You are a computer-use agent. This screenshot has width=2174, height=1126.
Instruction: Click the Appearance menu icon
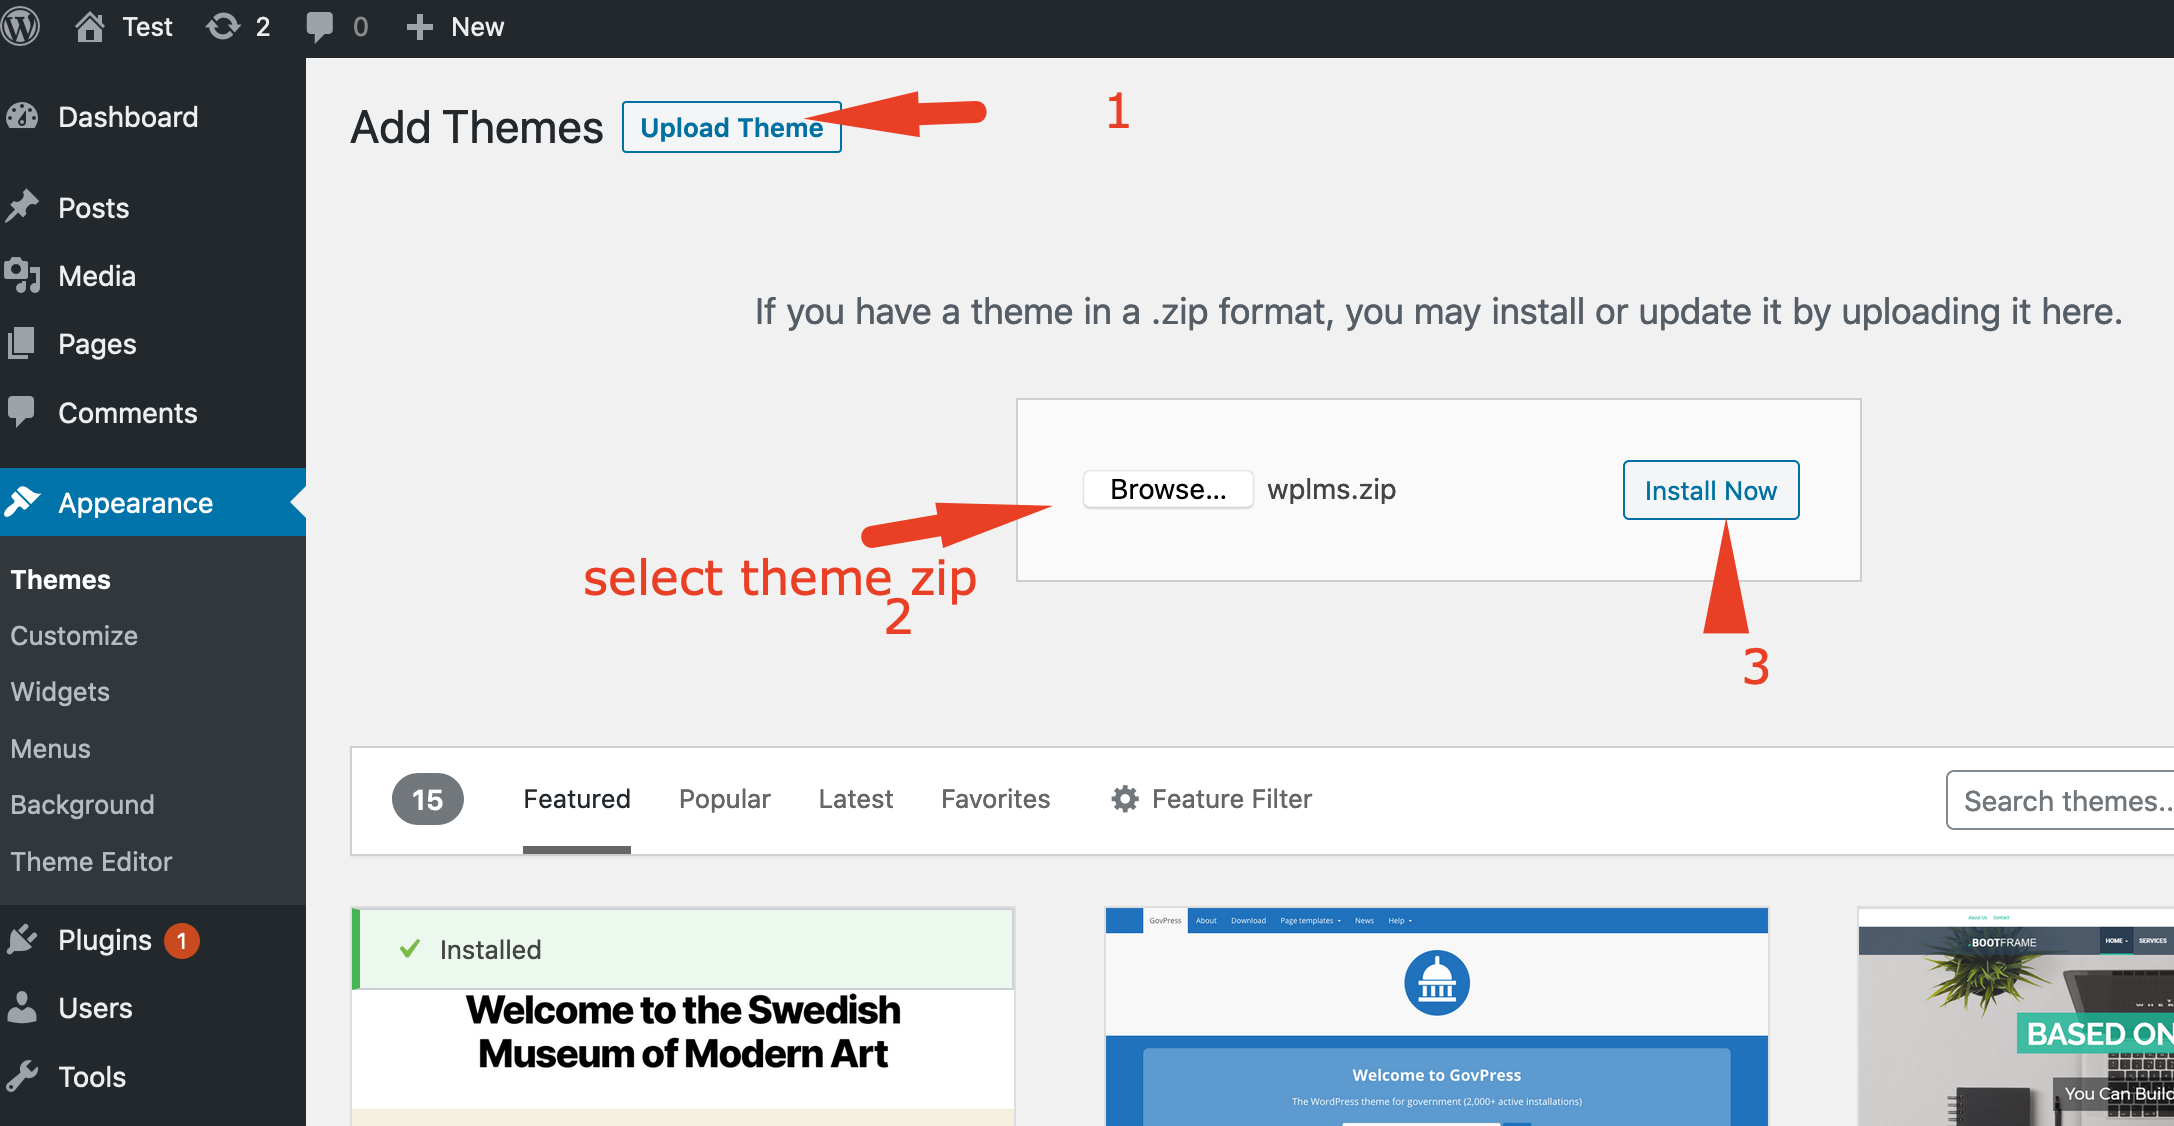click(x=24, y=503)
